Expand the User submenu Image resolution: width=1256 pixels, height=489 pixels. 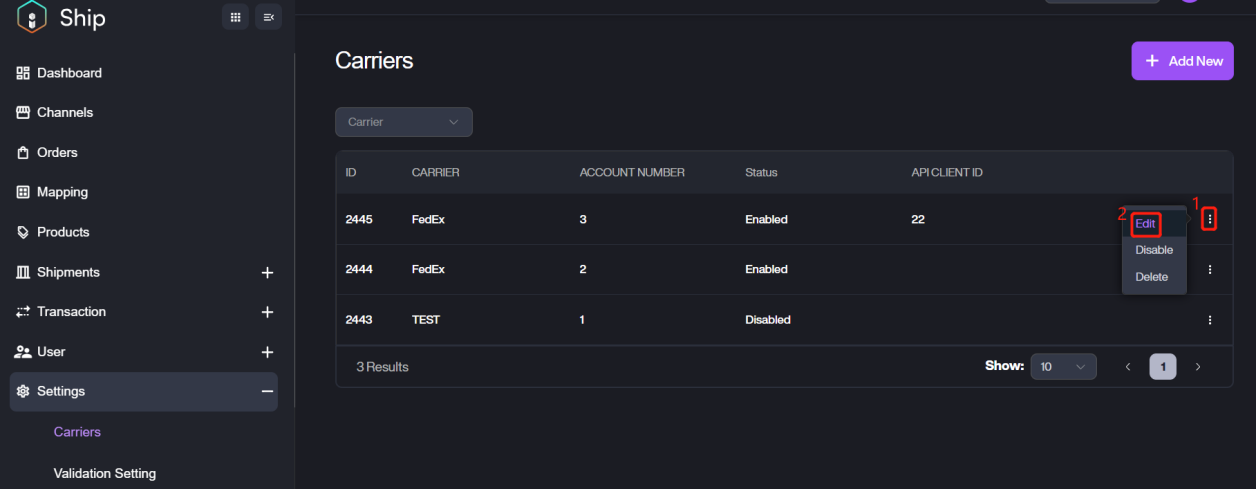tap(267, 352)
